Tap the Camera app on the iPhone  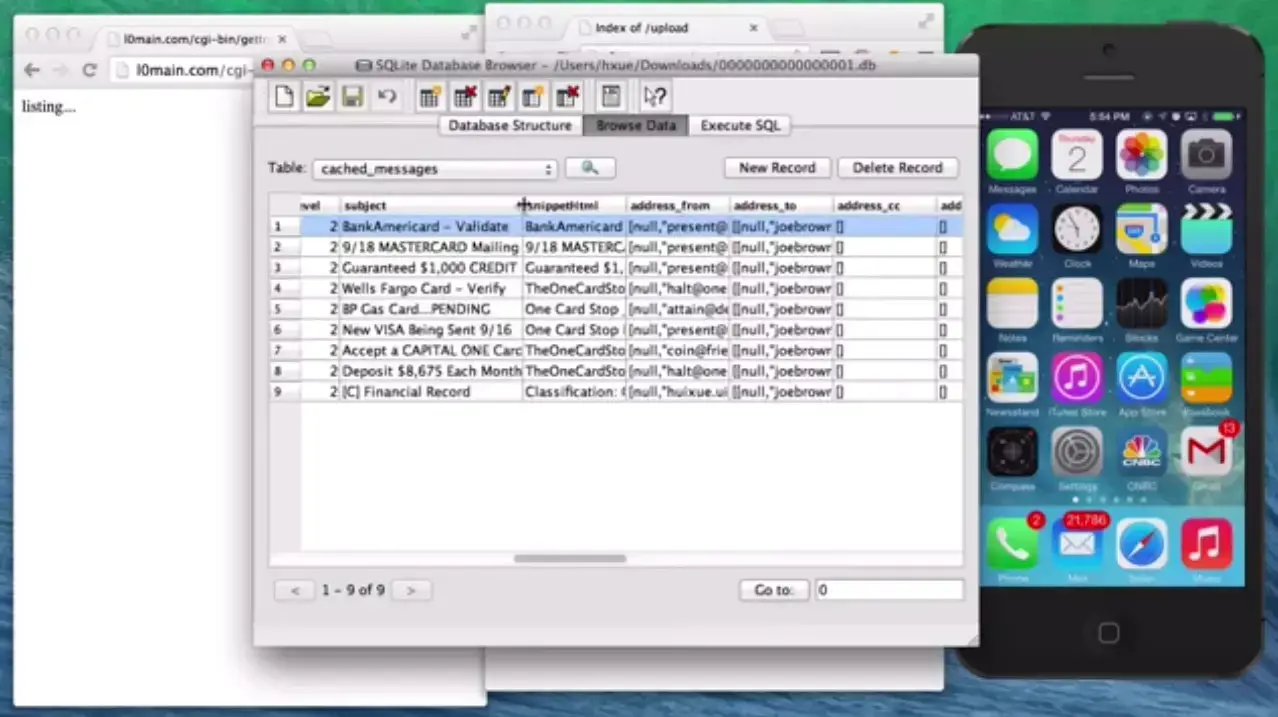click(1206, 155)
